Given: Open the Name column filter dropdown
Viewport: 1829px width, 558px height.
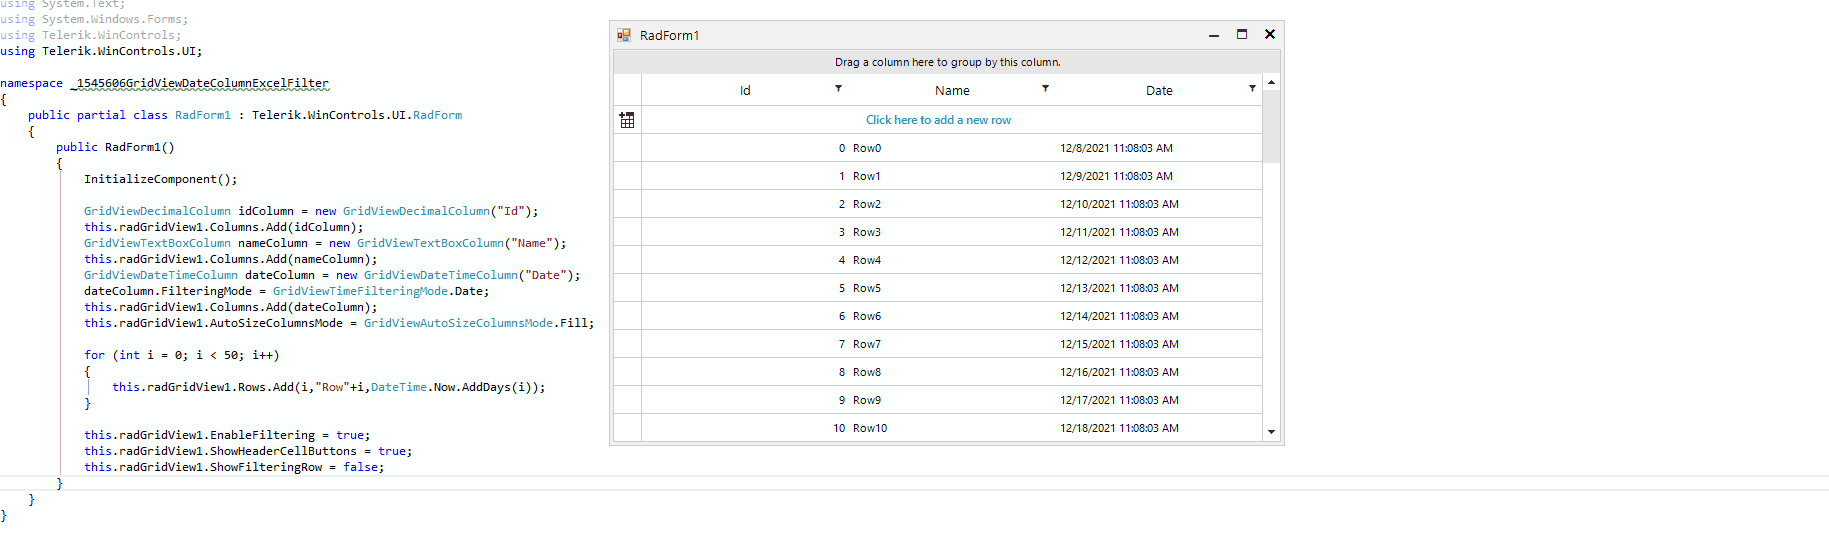Looking at the screenshot, I should click(1045, 89).
